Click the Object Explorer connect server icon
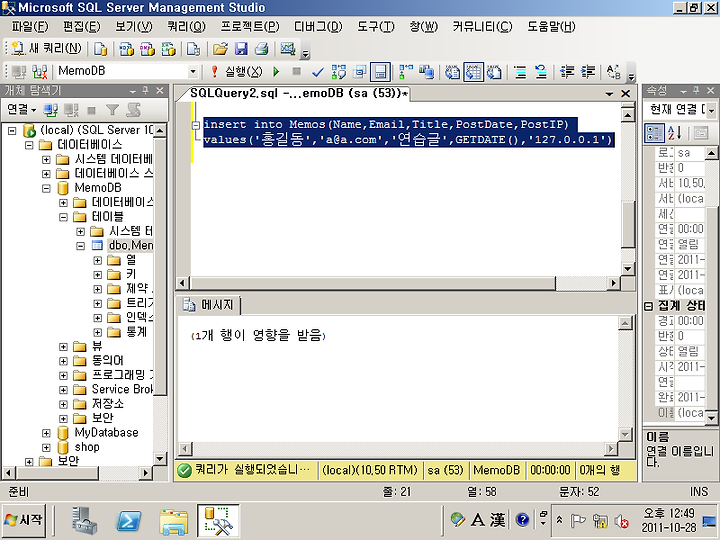This screenshot has height=540, width=720. pos(51,110)
